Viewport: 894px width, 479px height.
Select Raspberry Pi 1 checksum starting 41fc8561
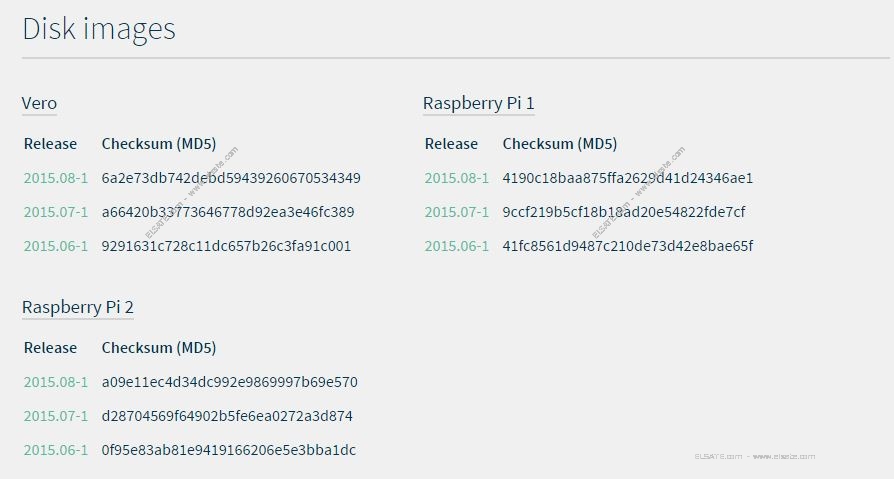tap(628, 246)
